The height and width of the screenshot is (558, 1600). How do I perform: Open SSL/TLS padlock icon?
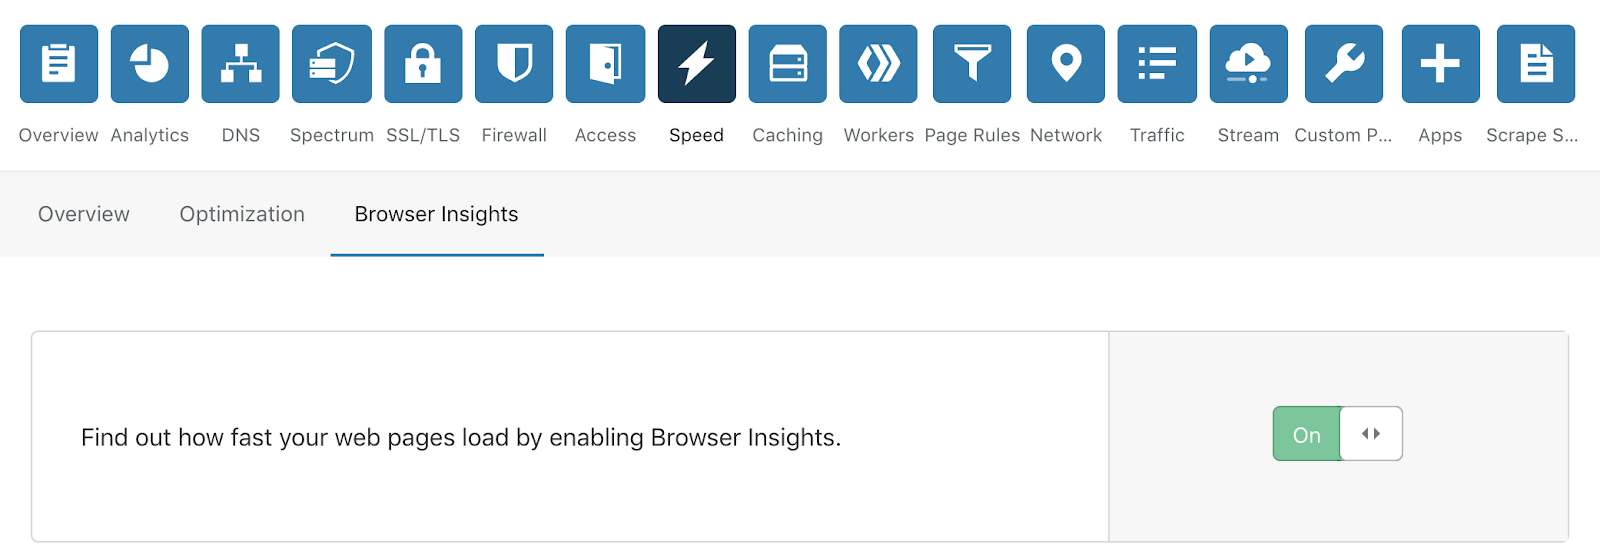pos(423,64)
